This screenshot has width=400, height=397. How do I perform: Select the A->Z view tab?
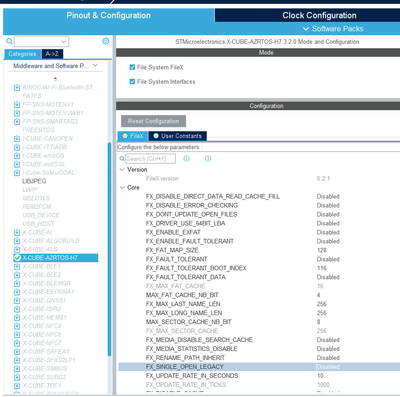pos(52,54)
